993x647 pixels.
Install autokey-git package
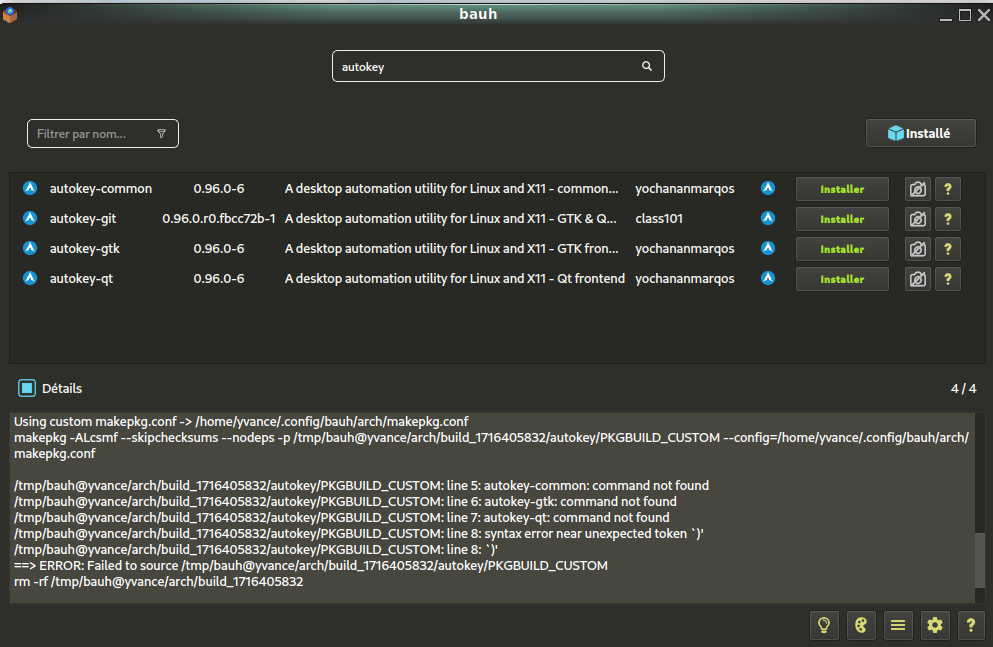pos(842,219)
